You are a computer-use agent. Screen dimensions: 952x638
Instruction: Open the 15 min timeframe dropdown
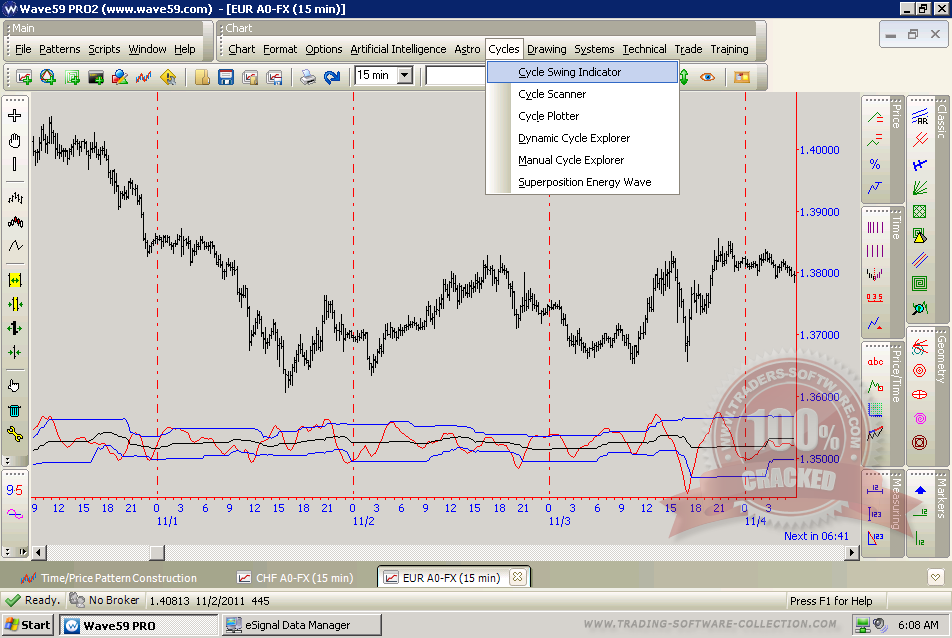pos(404,75)
